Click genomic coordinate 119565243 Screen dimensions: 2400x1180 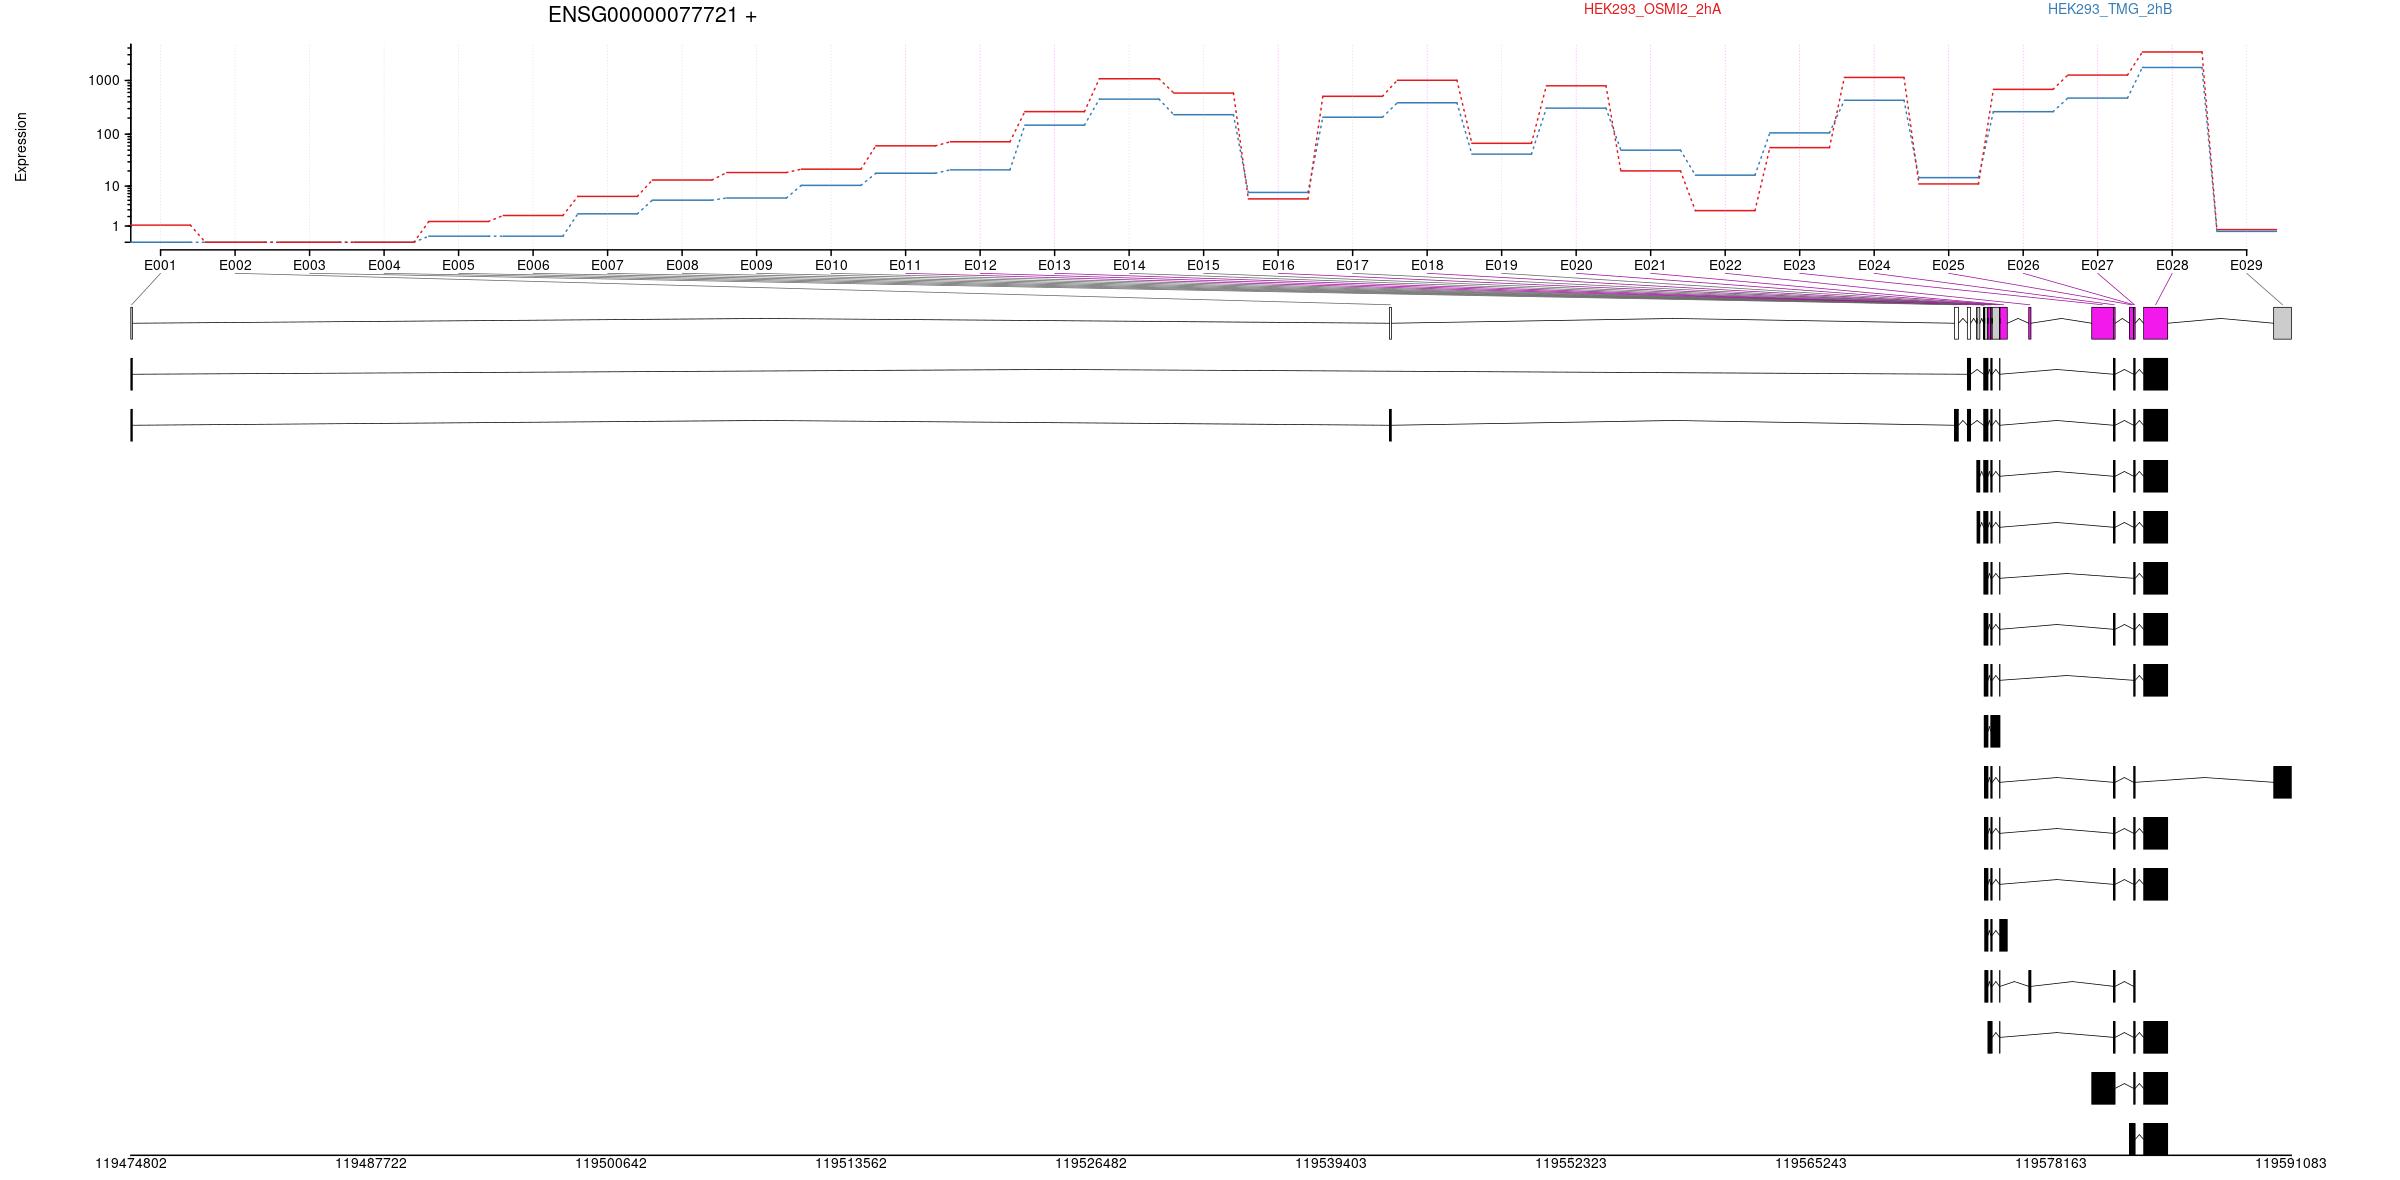pos(1811,1163)
